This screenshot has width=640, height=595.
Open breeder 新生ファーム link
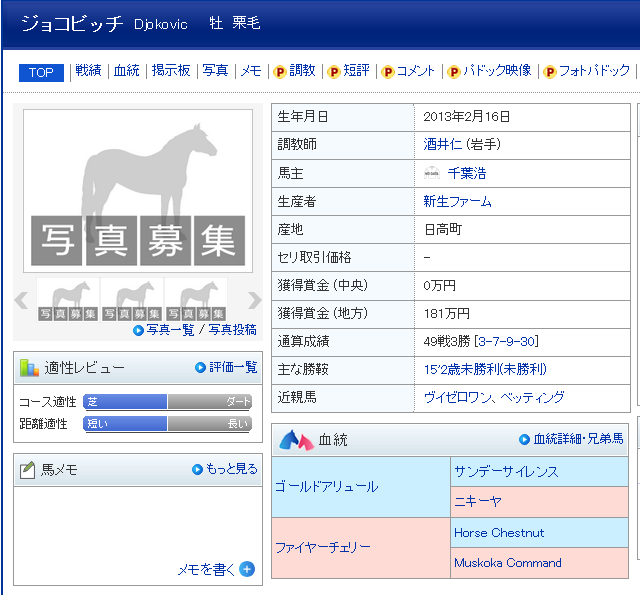(457, 201)
